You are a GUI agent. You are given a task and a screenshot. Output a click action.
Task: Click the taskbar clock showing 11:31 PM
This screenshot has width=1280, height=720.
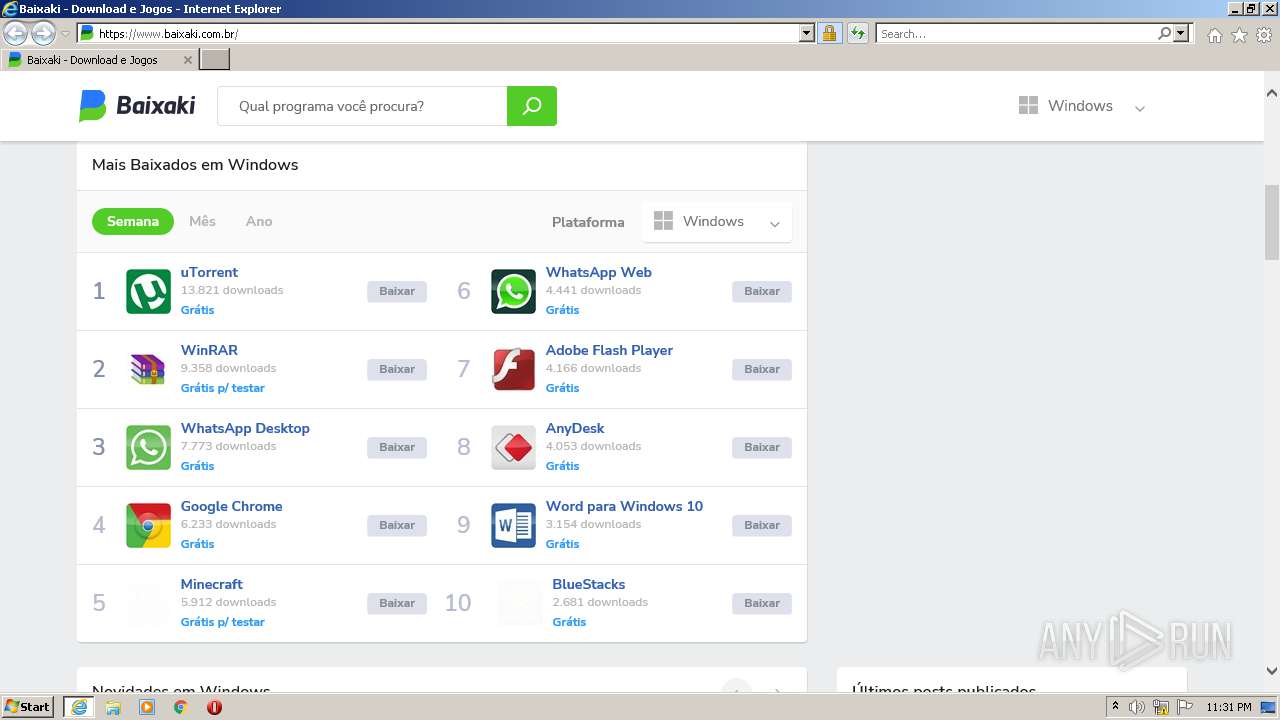(x=1229, y=707)
